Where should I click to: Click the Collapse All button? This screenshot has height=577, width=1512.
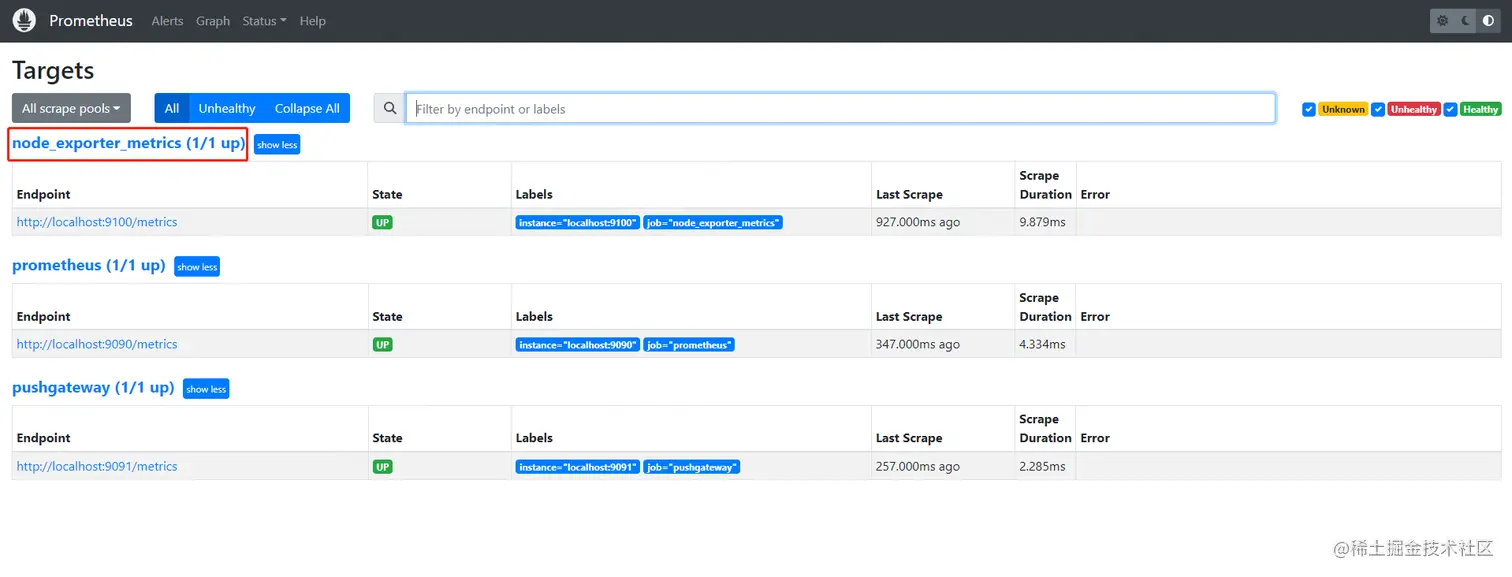pyautogui.click(x=307, y=108)
